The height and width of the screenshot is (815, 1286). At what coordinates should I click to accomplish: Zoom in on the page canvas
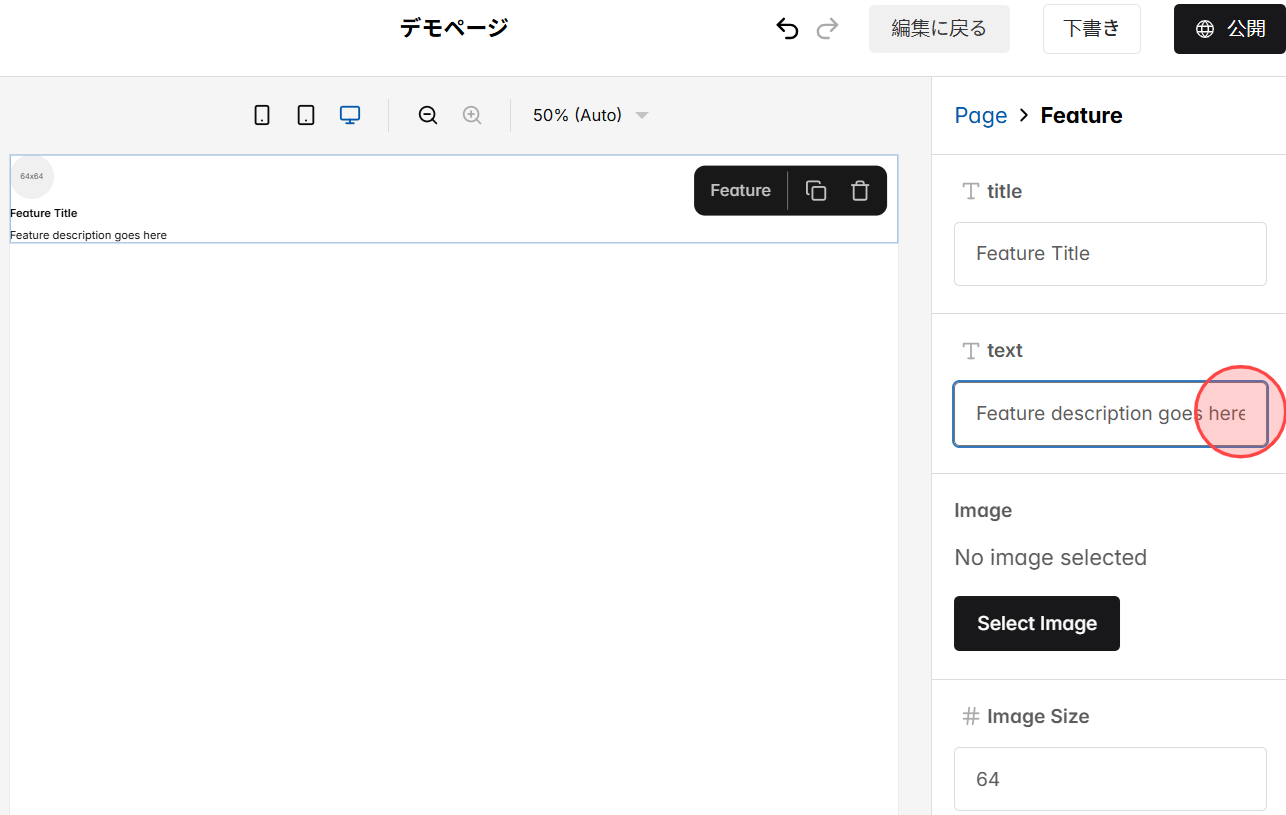[x=471, y=114]
